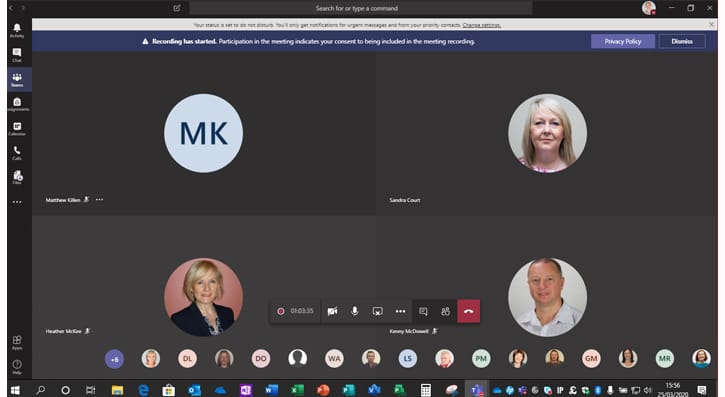Show more apps ellipsis in sidebar
This screenshot has width=725, height=397.
tap(17, 202)
